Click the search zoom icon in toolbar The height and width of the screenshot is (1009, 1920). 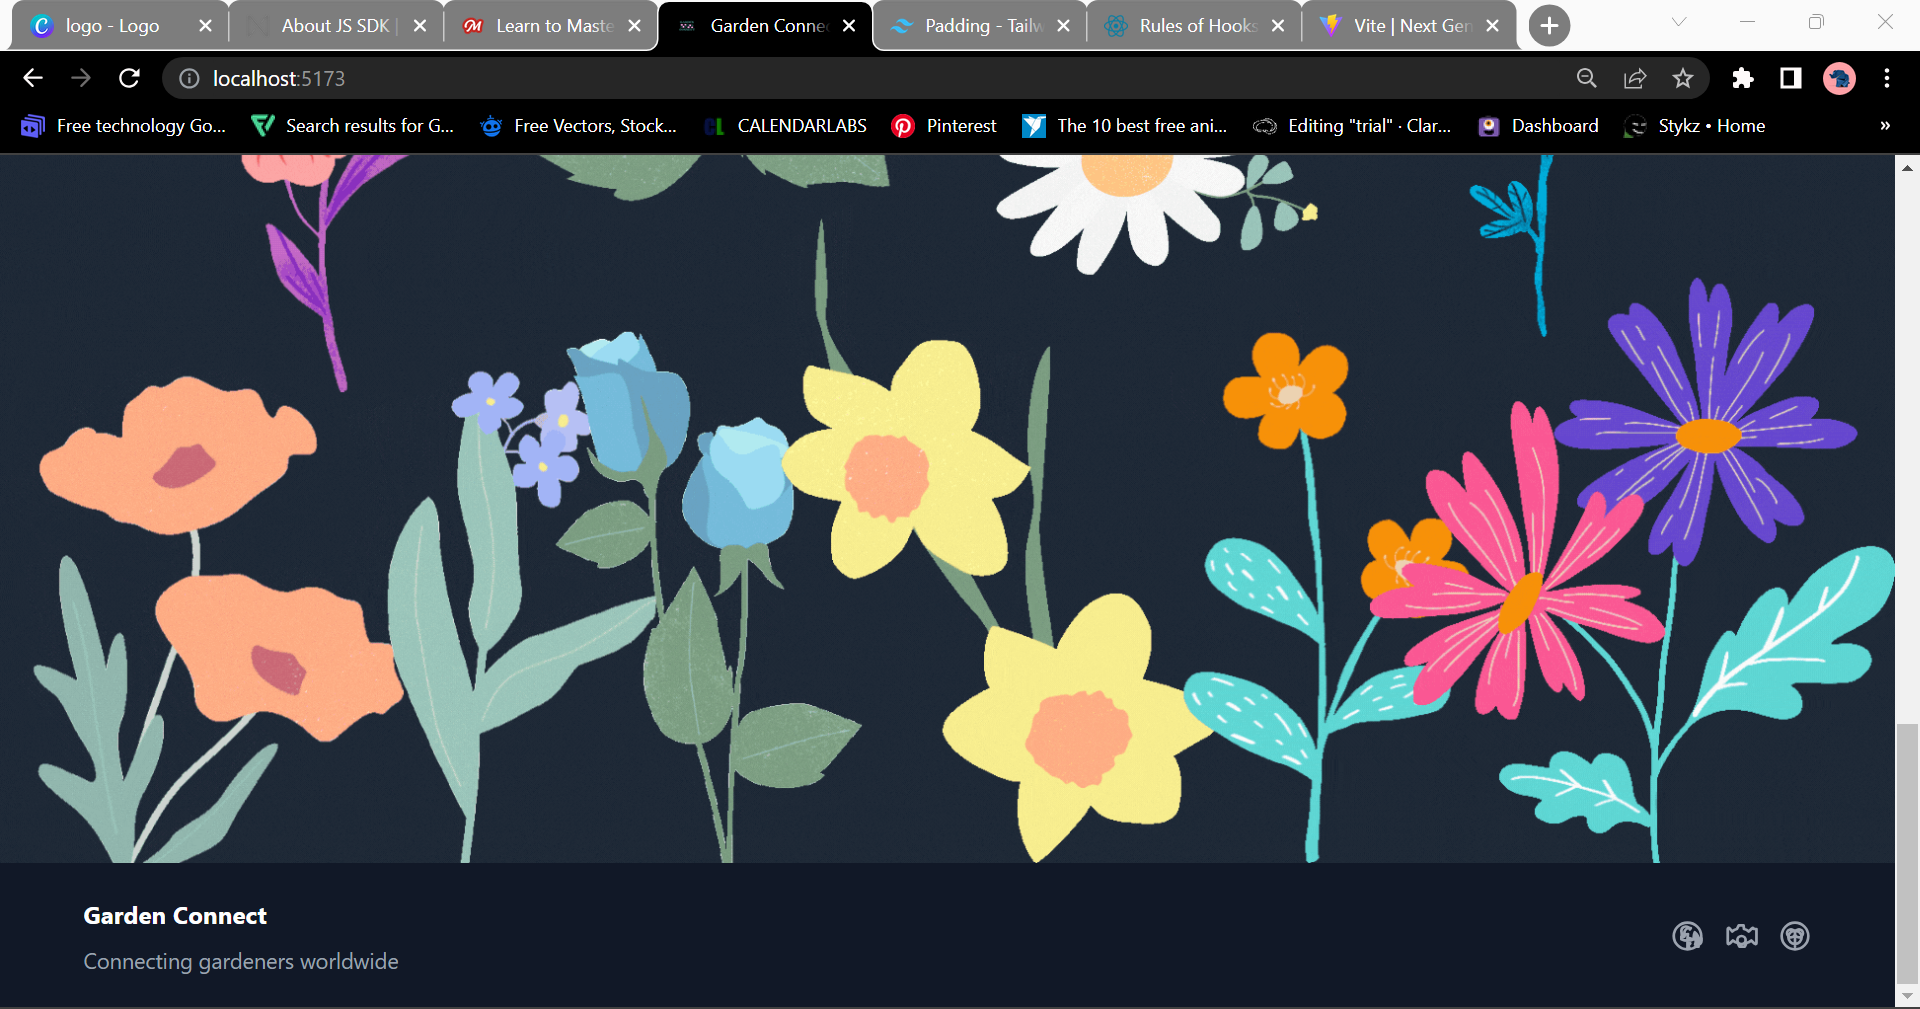point(1586,78)
